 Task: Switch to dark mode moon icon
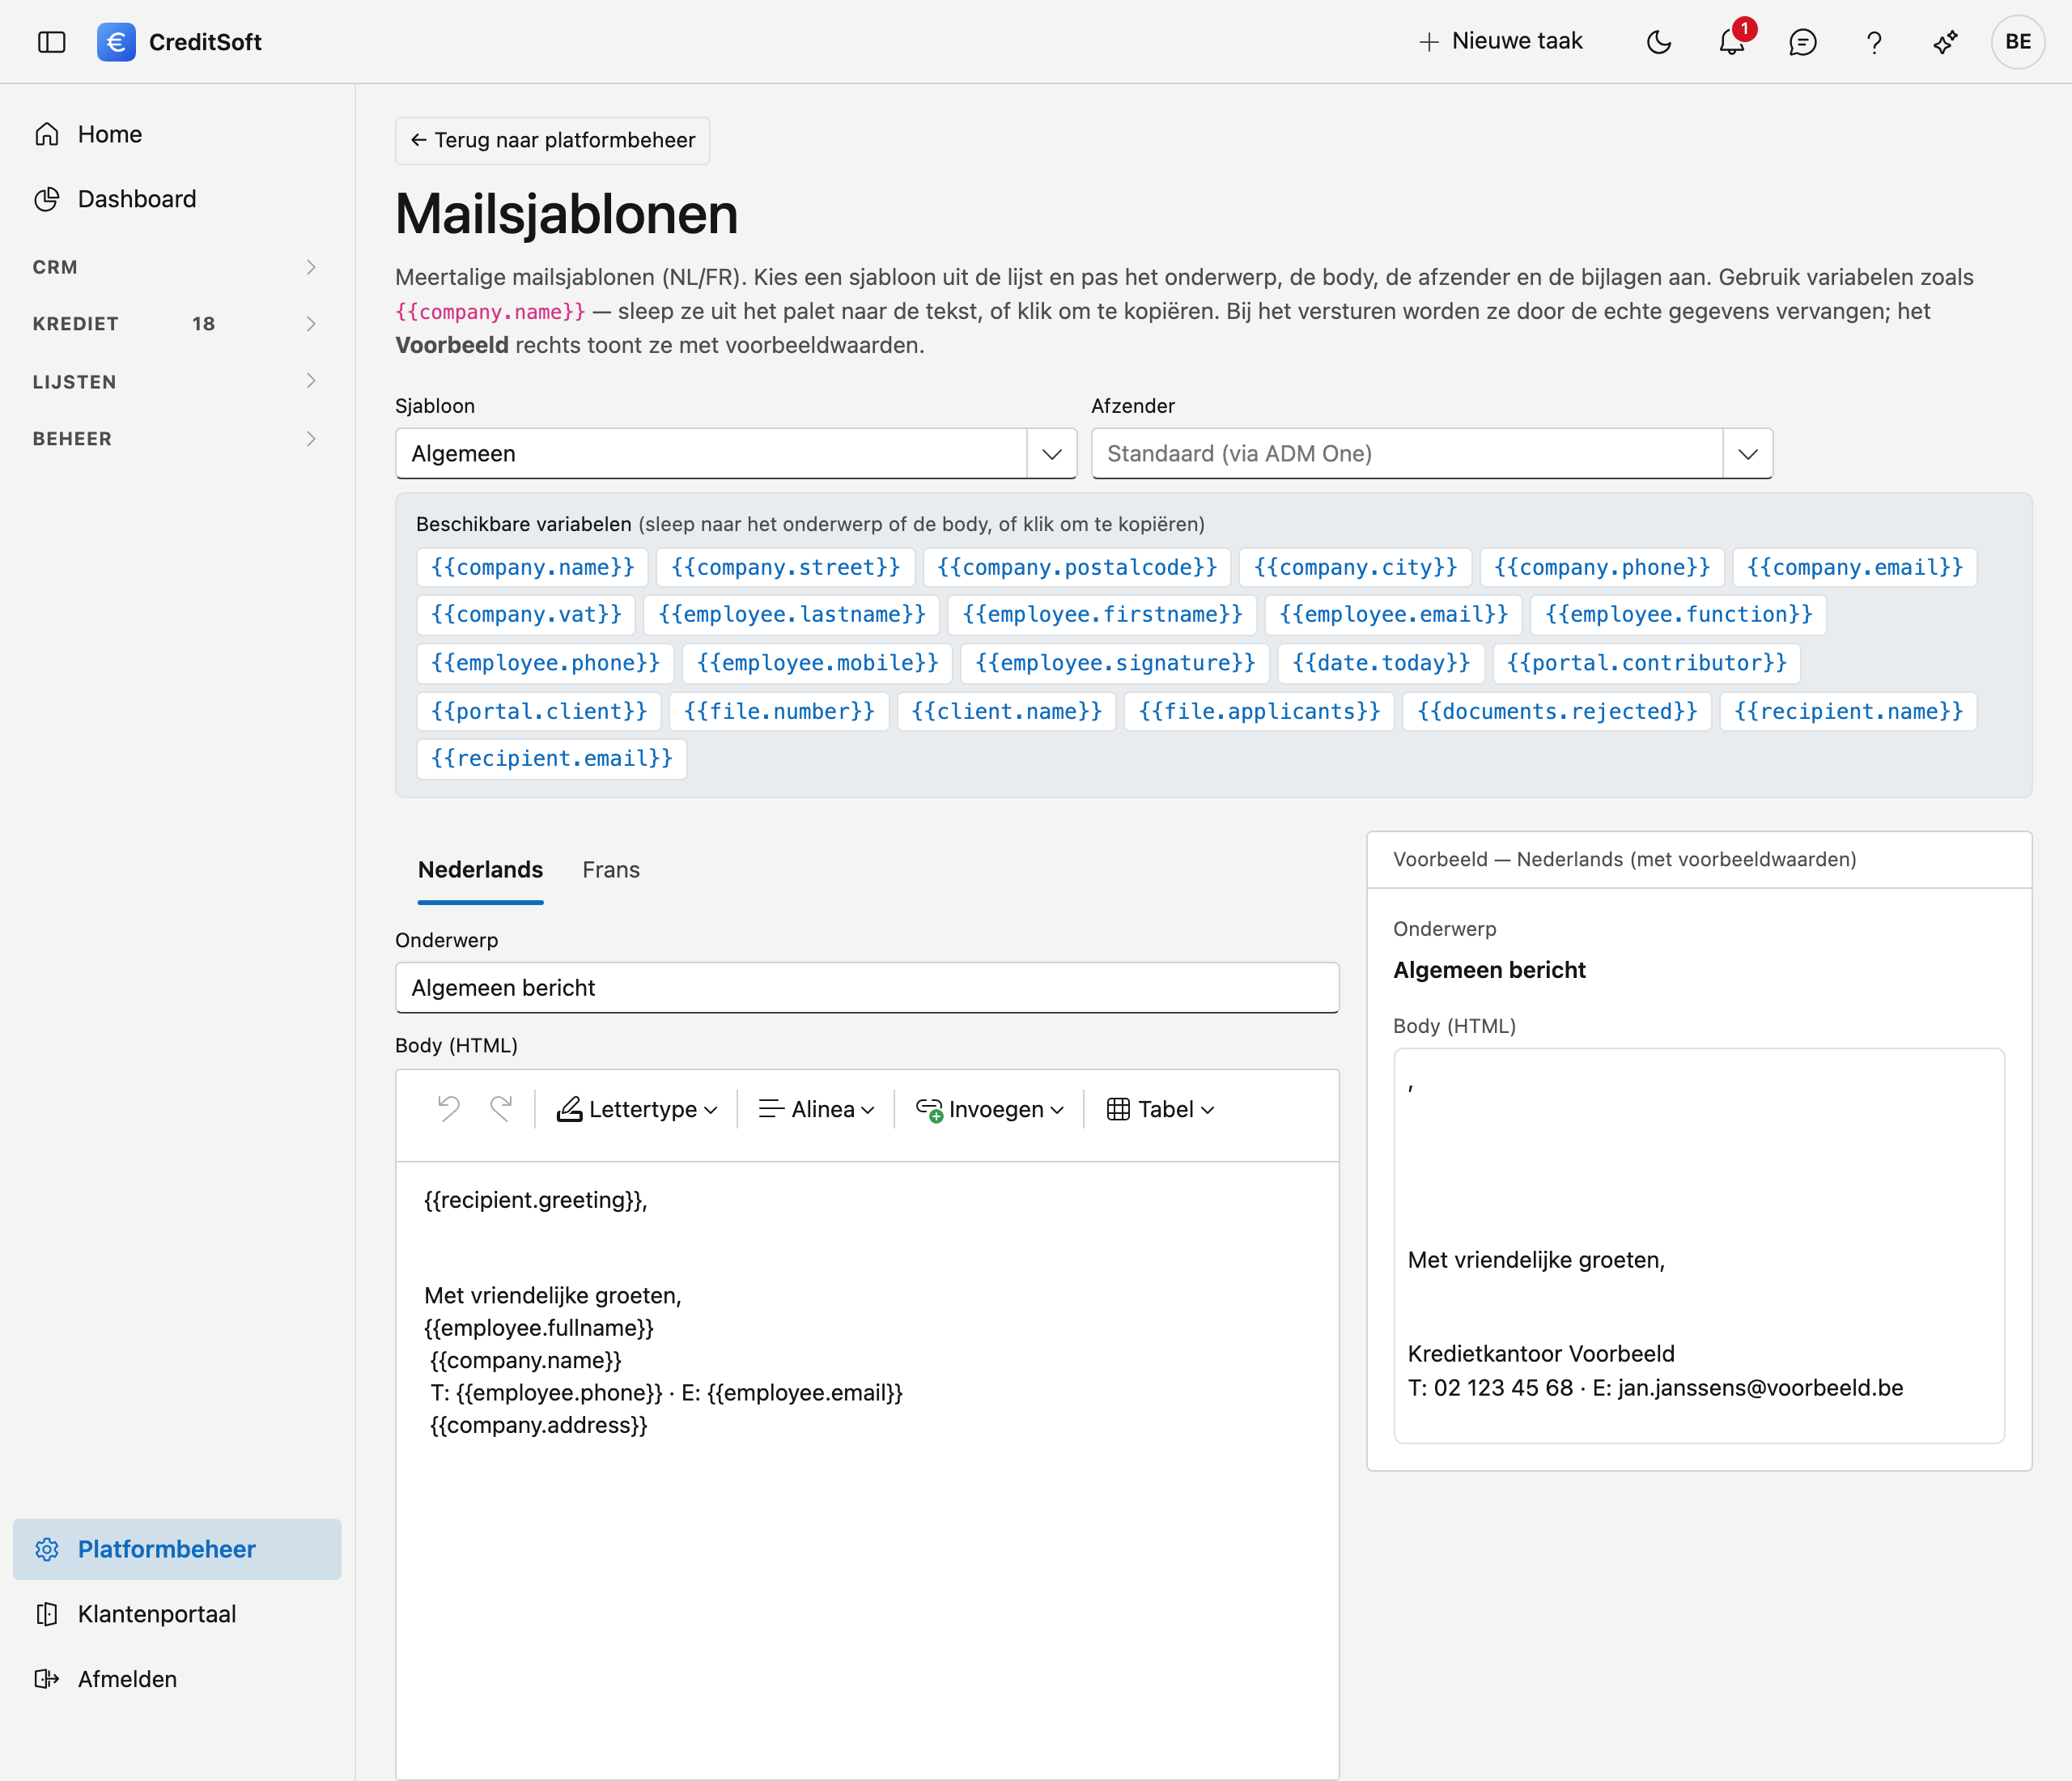(1659, 42)
